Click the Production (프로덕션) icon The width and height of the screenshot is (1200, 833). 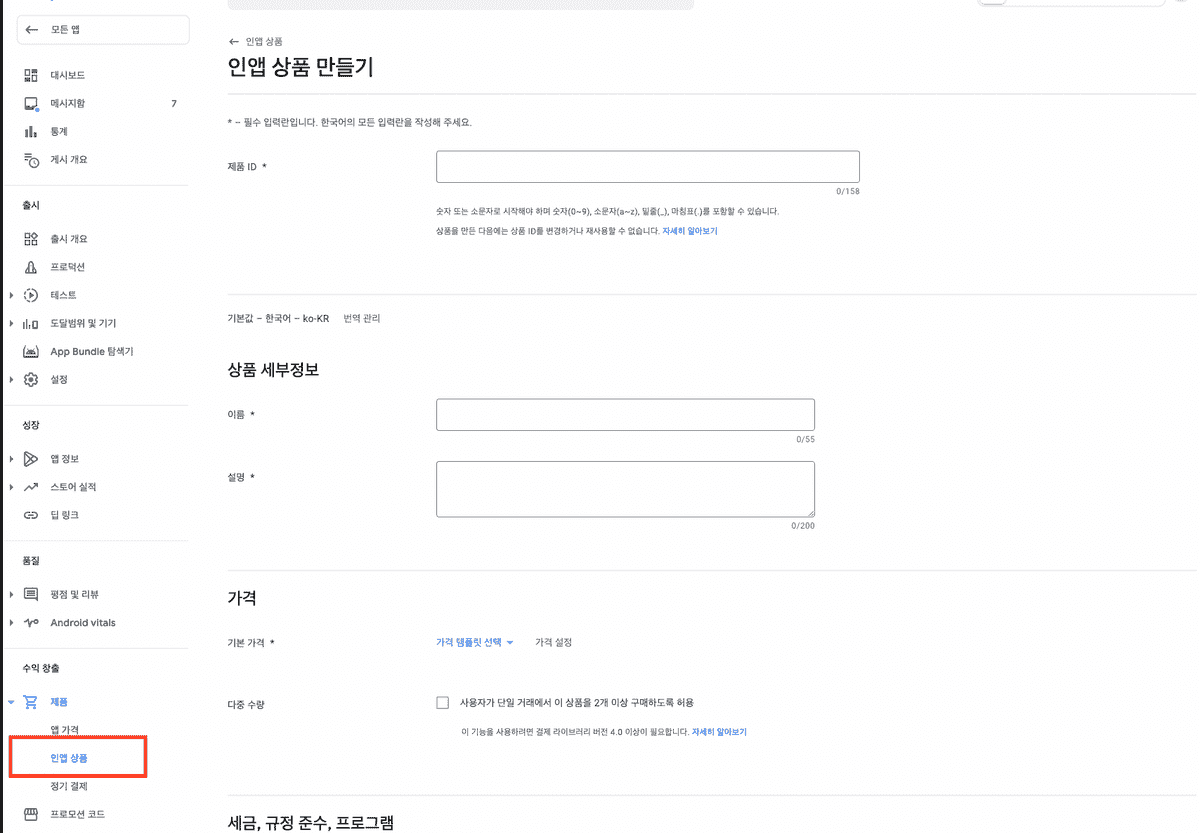[31, 267]
